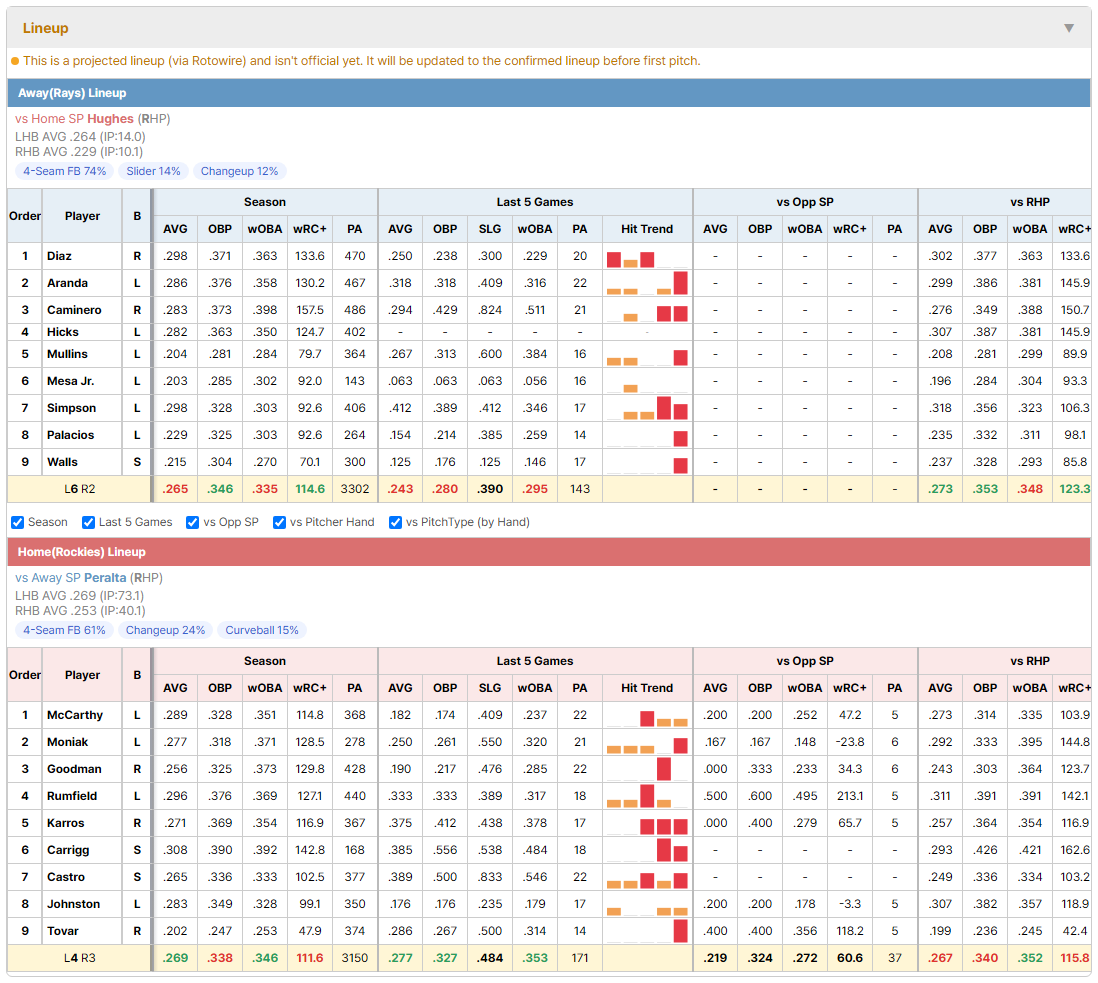Click the Rays L6 R2 summary cell
The height and width of the screenshot is (983, 1098).
coord(79,489)
